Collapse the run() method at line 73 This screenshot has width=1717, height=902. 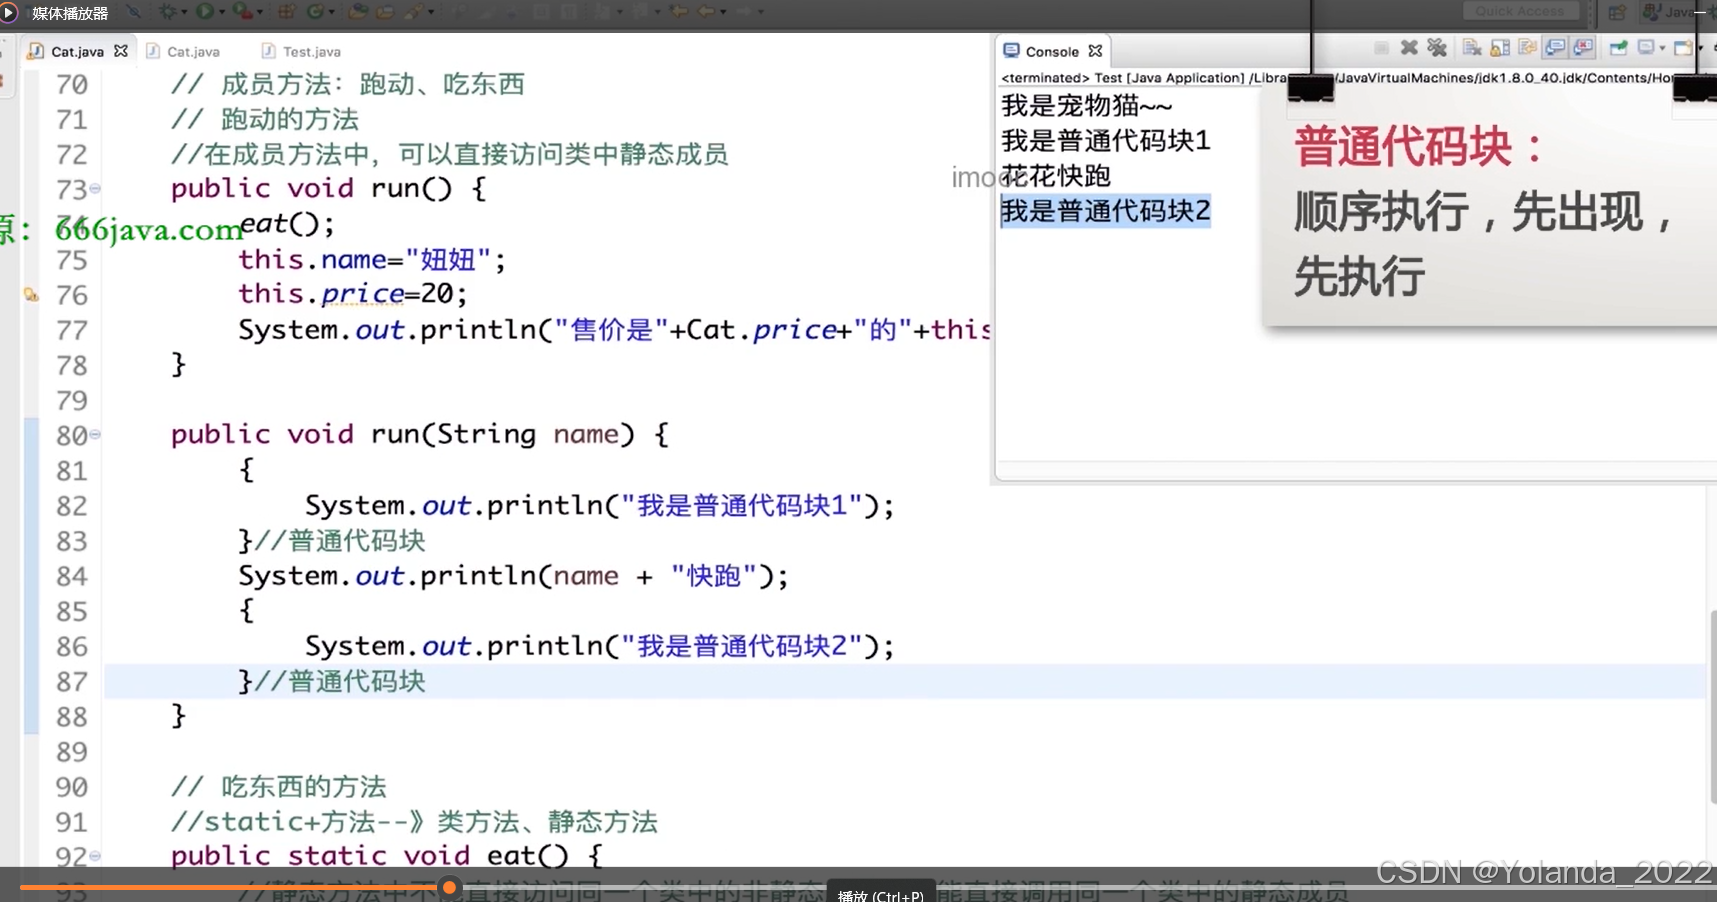(95, 188)
